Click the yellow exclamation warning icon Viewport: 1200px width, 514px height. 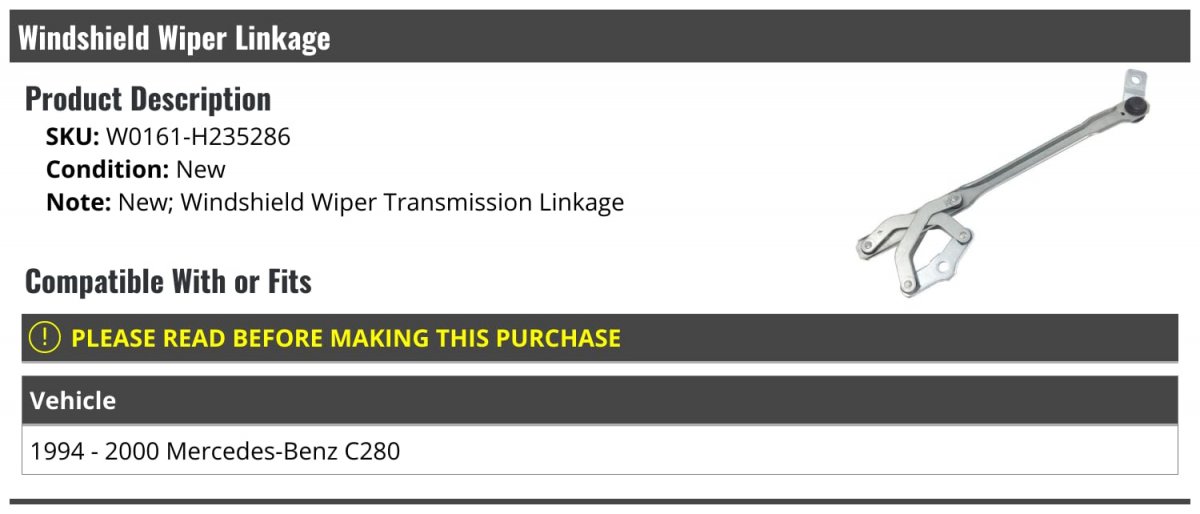click(x=45, y=338)
